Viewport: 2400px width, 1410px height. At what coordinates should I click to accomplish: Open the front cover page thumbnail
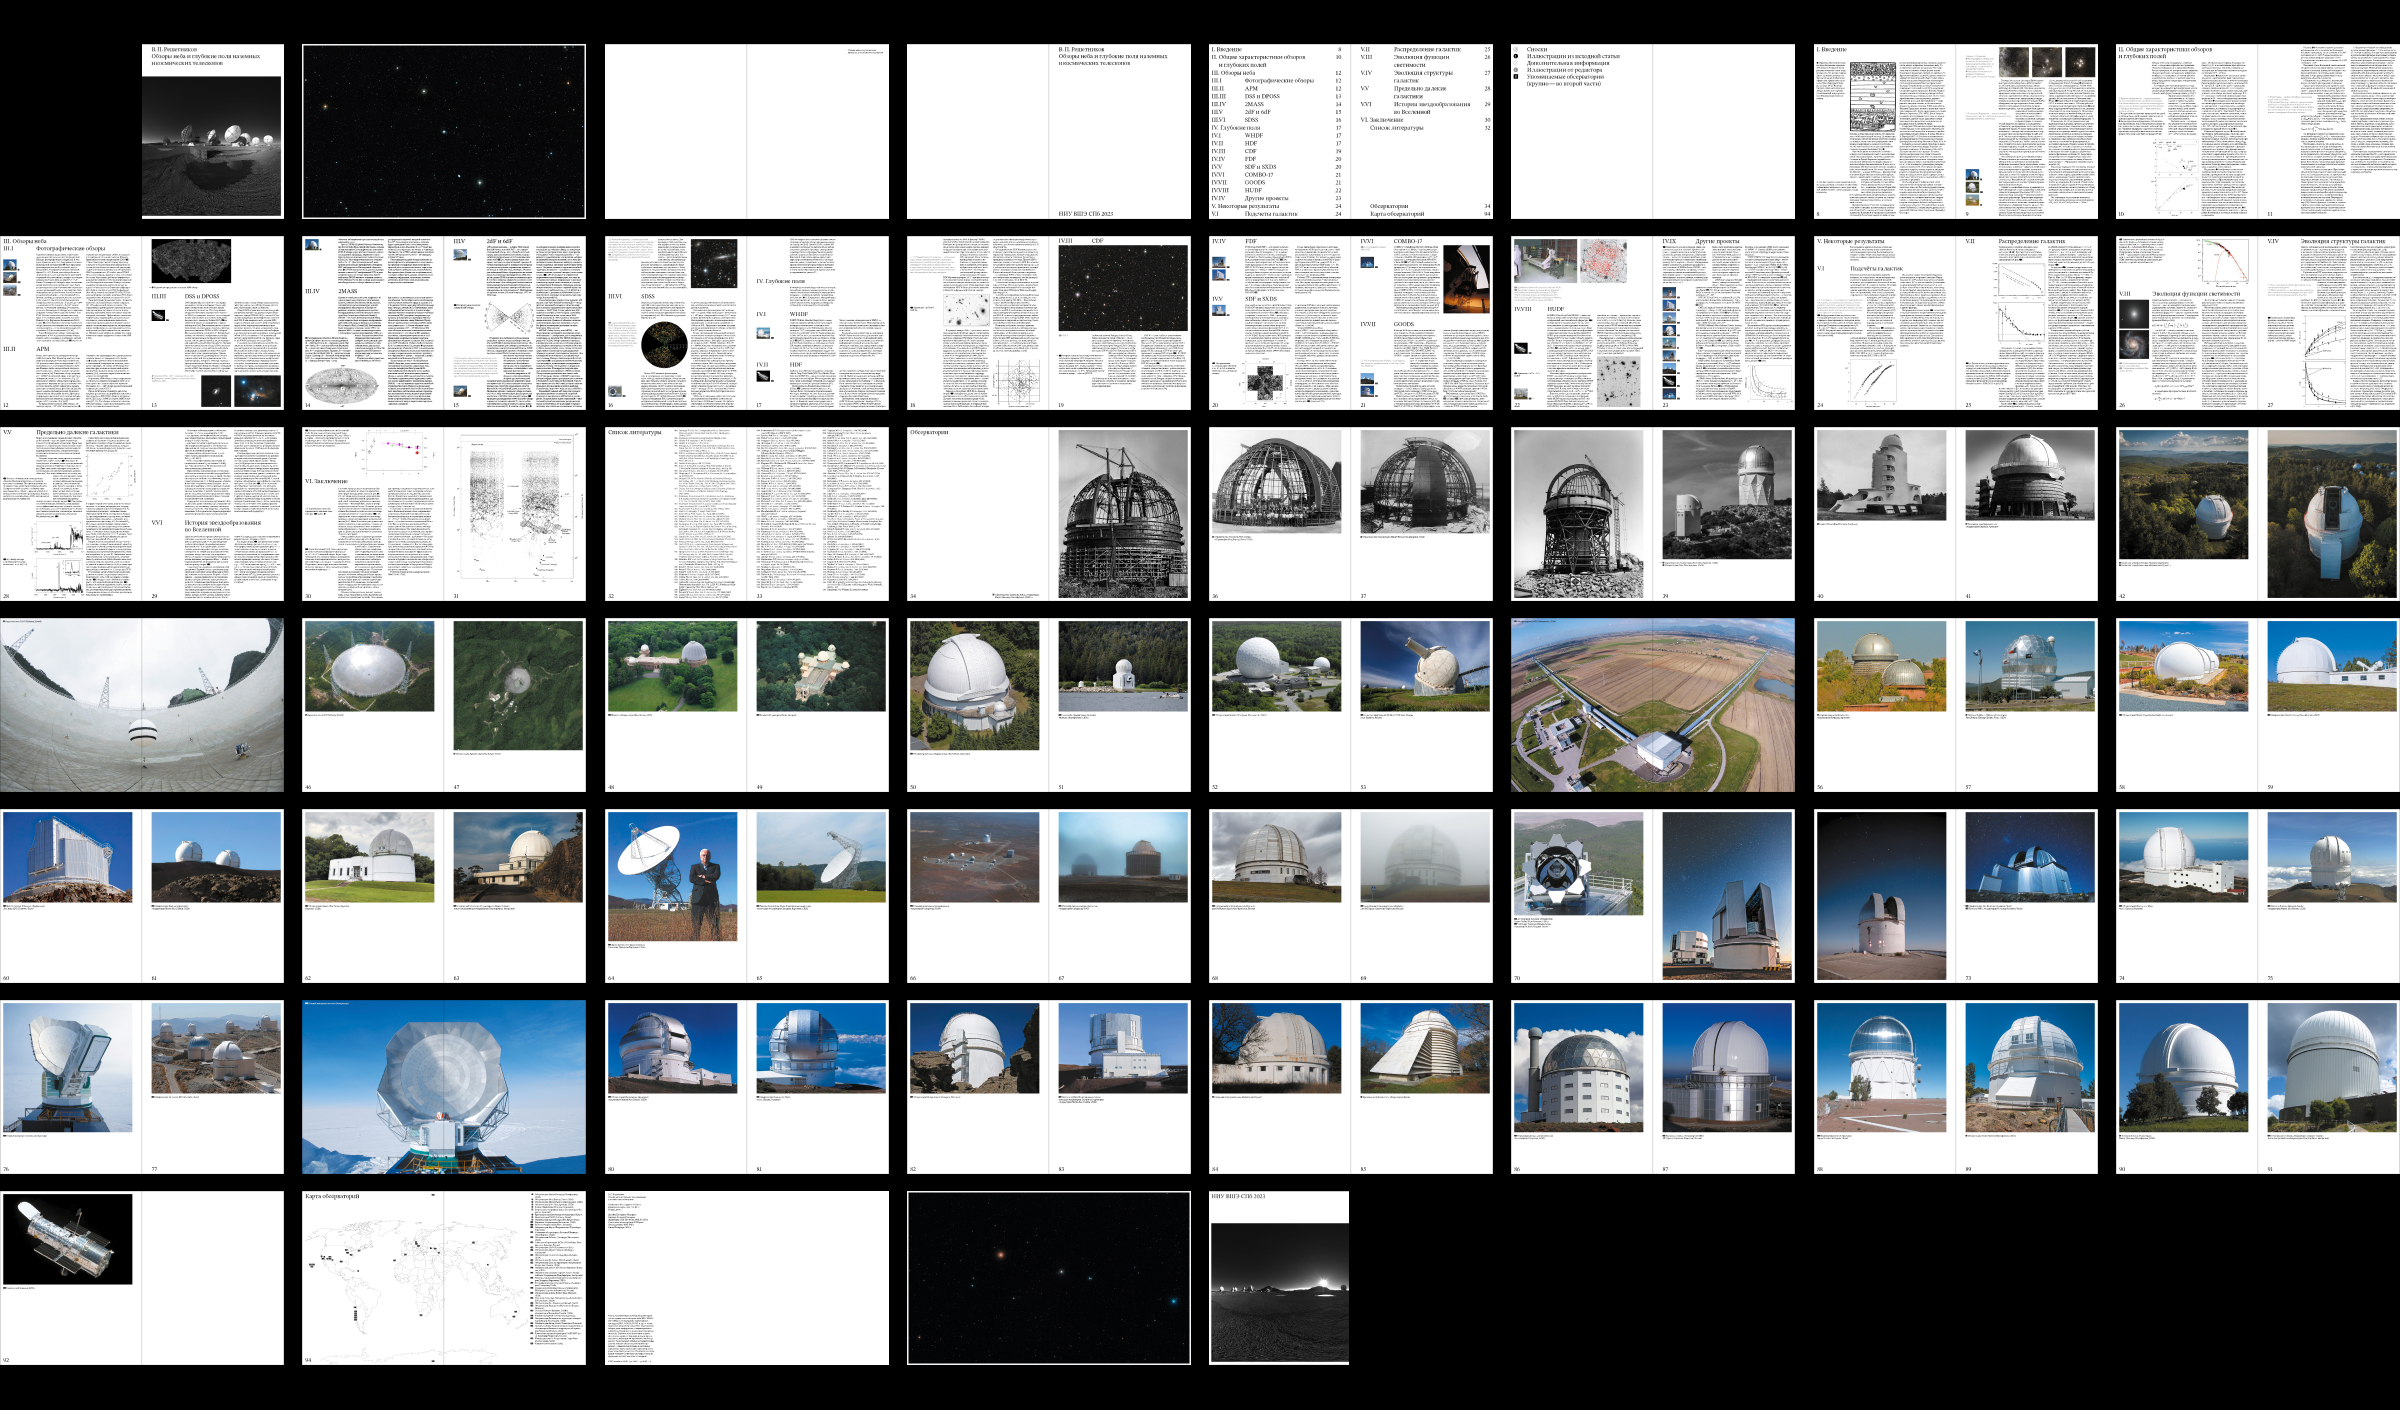tap(212, 131)
